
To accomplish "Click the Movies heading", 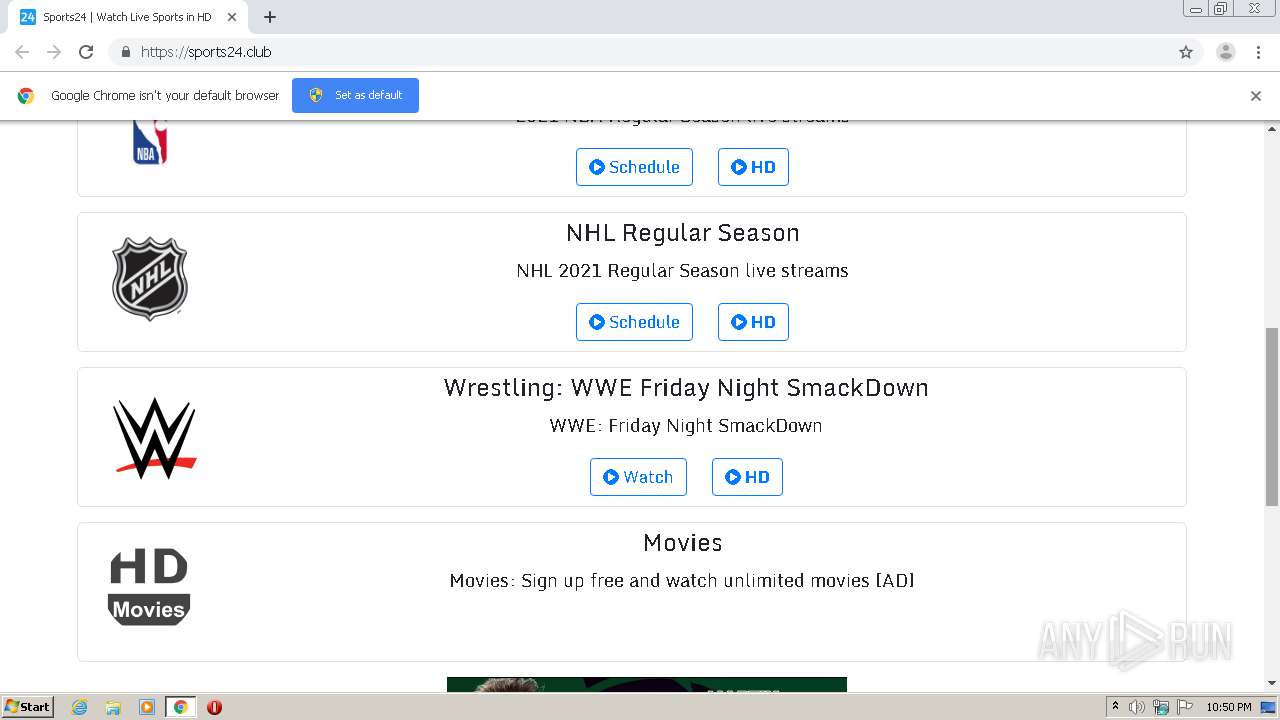I will tap(682, 543).
